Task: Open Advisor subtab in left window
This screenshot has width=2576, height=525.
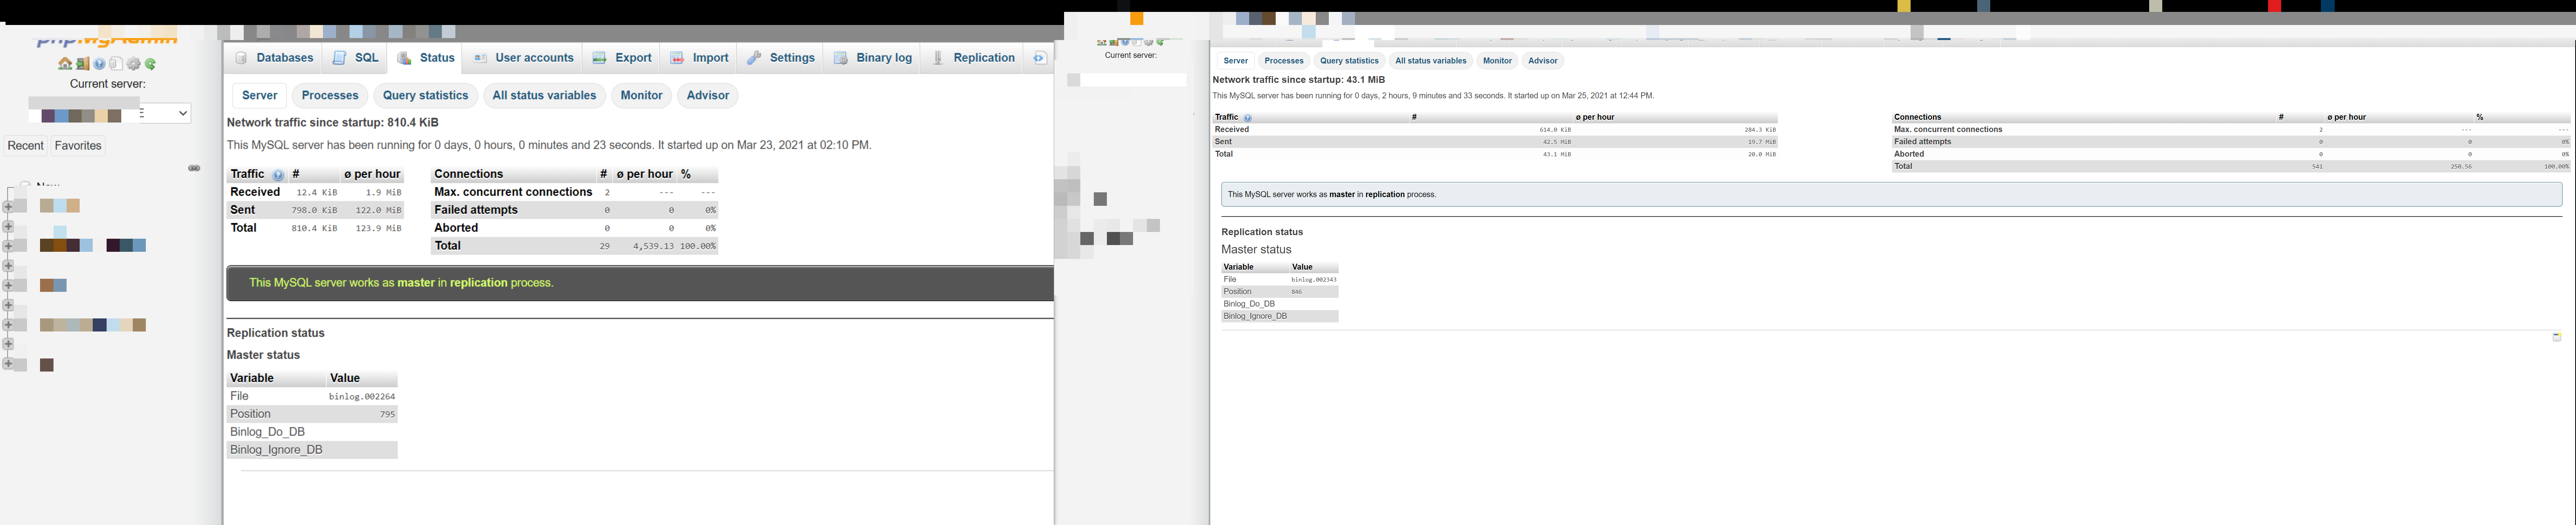Action: coord(708,95)
